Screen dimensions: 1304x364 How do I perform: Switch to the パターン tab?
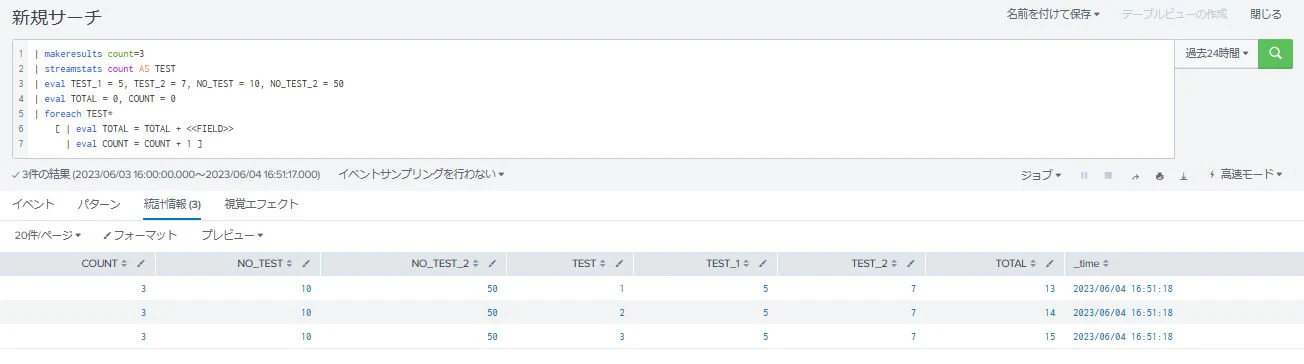coord(99,204)
